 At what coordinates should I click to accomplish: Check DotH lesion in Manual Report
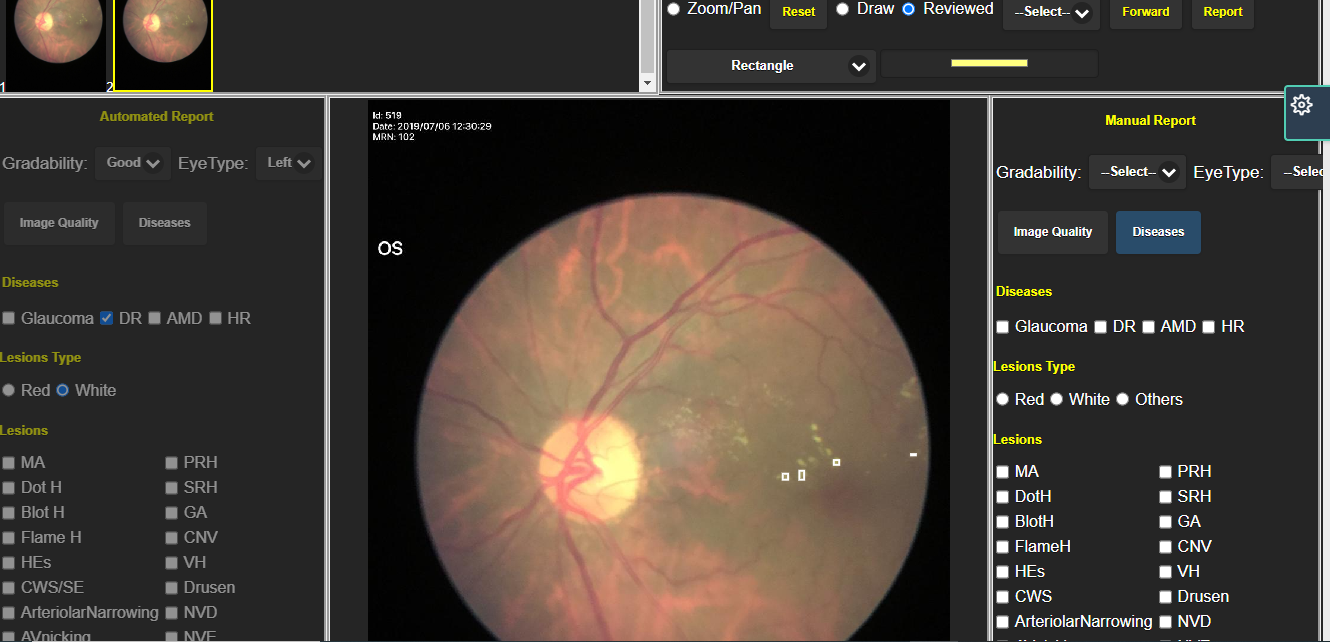tap(1003, 497)
